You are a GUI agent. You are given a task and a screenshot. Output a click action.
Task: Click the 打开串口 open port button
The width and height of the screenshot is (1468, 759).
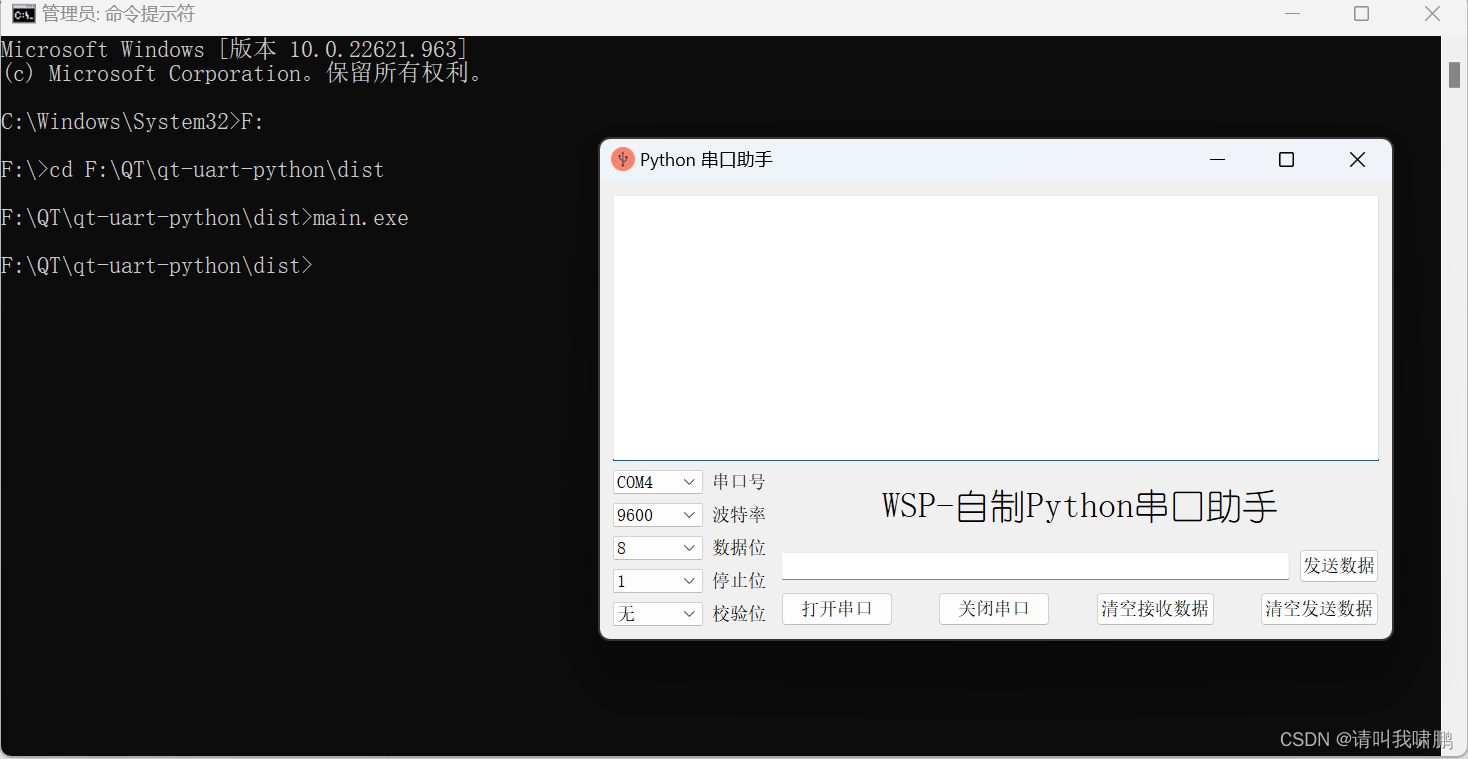pos(836,608)
